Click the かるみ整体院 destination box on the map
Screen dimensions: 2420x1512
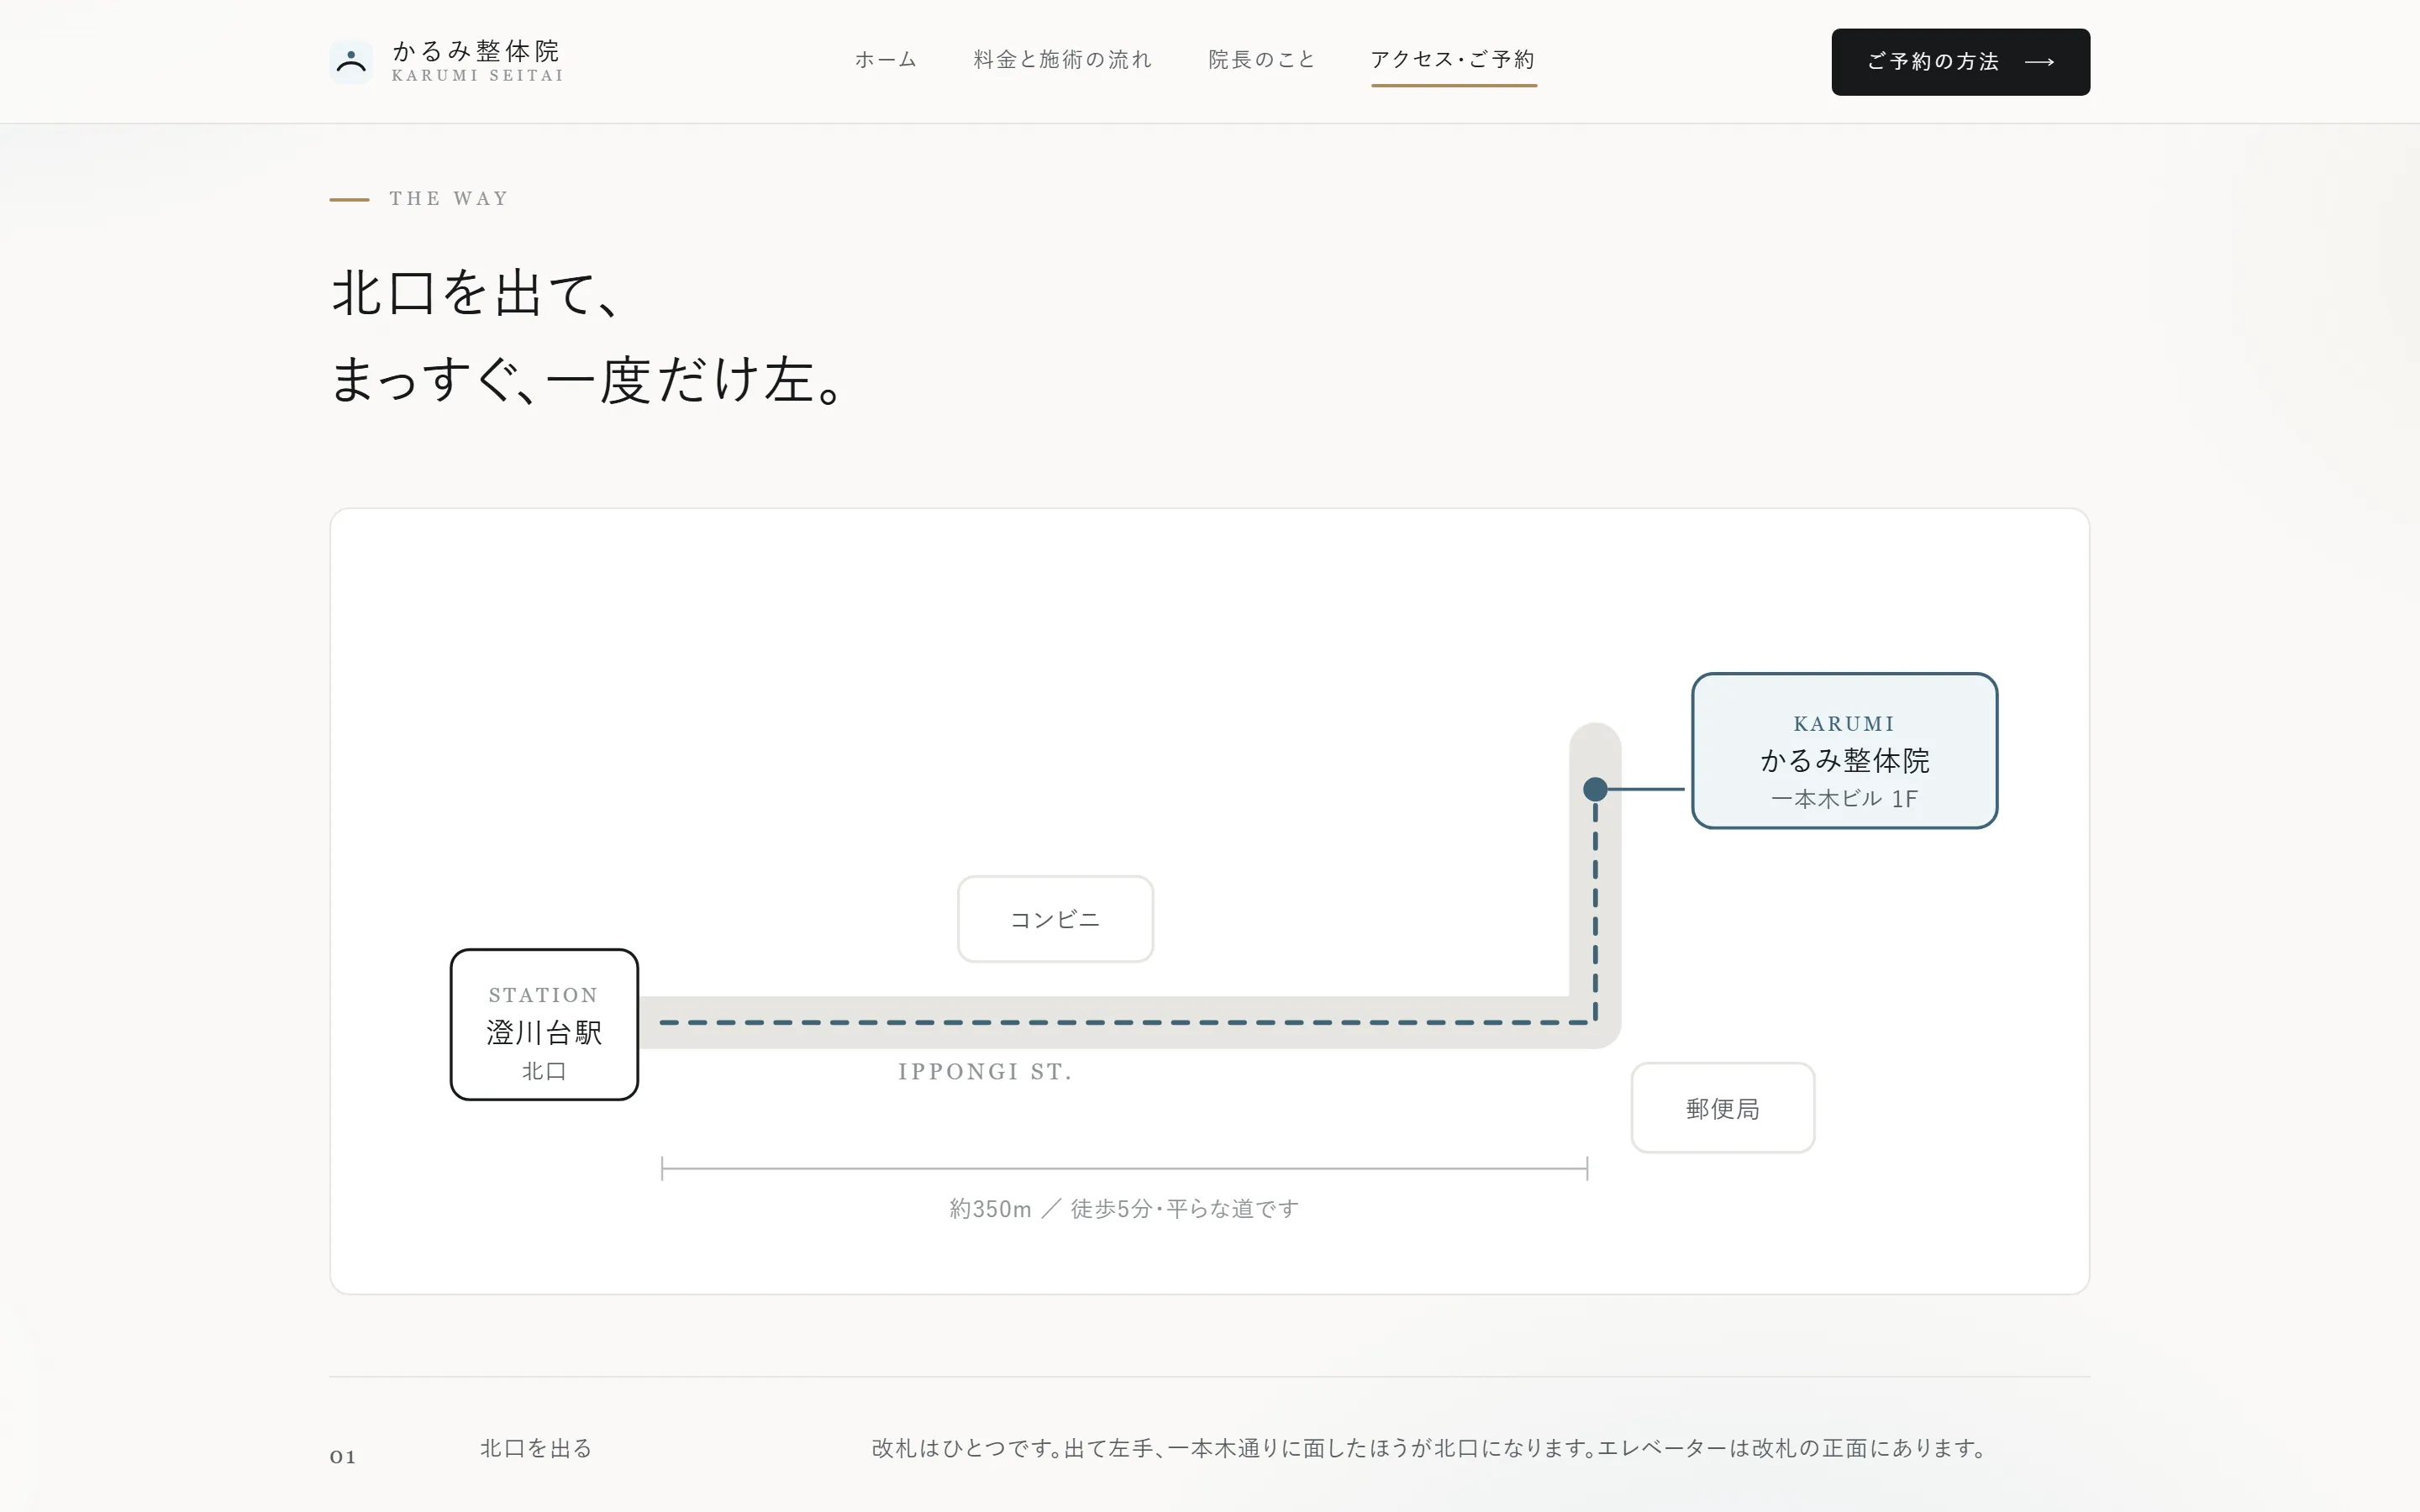1844,751
